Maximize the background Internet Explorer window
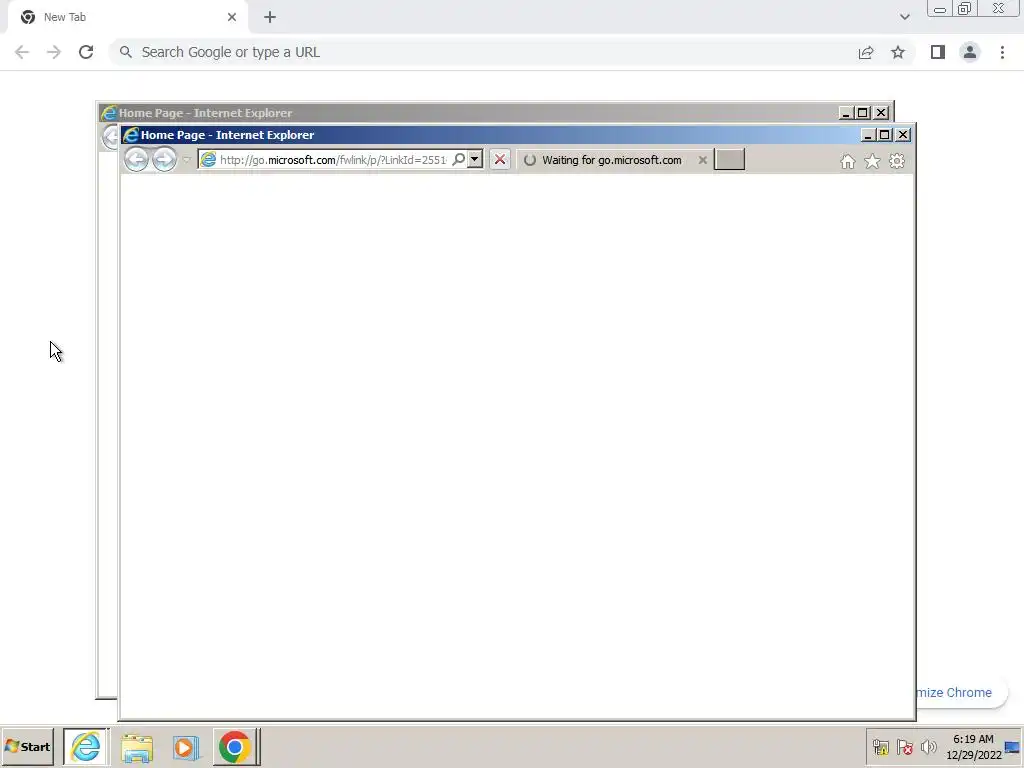Viewport: 1024px width, 768px height. click(x=863, y=113)
